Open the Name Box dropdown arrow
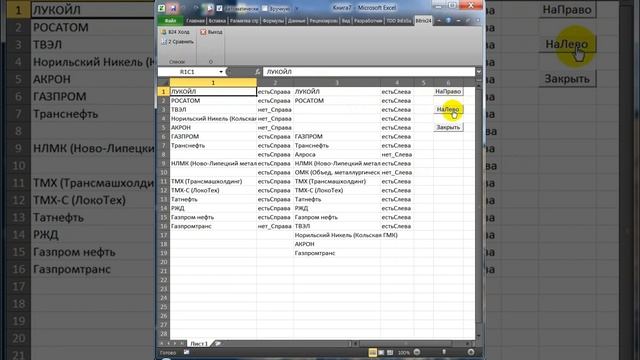This screenshot has width=640, height=360. click(221, 72)
